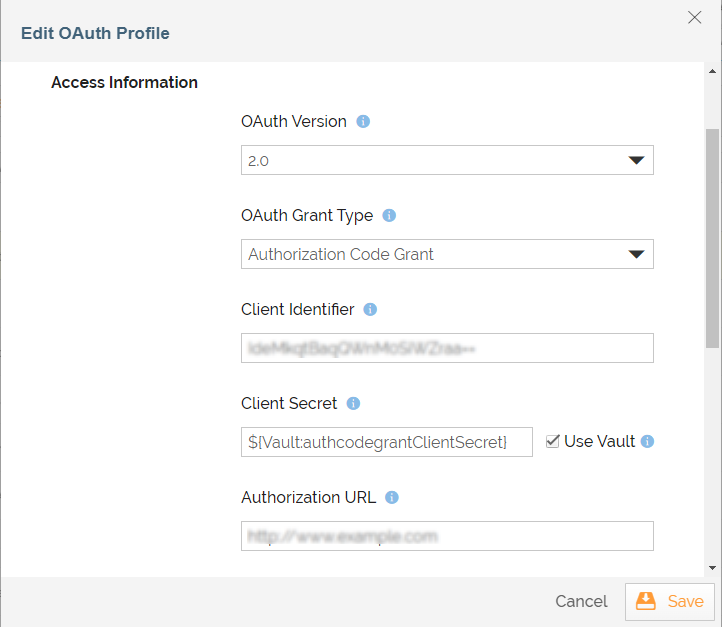Close the Edit OAuth Profile dialog

[x=694, y=17]
